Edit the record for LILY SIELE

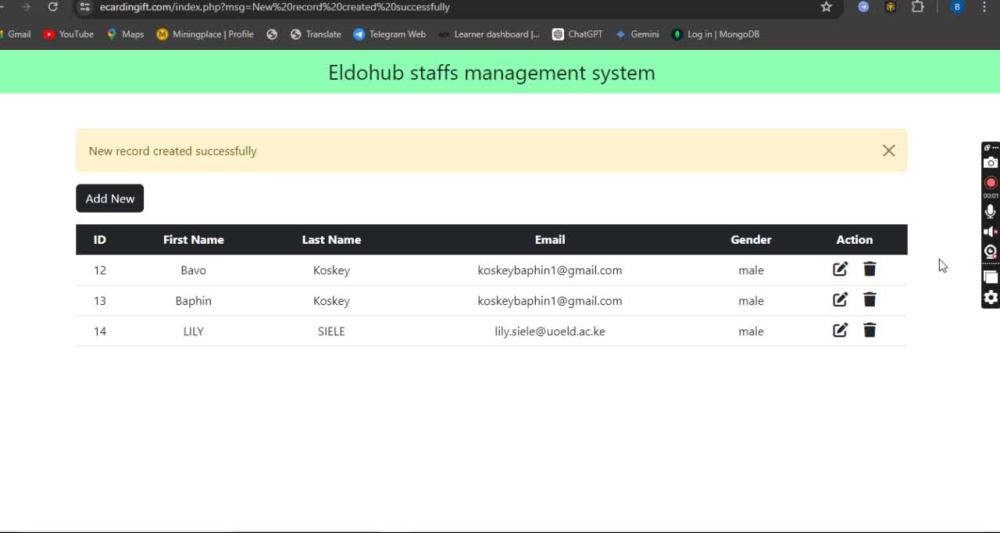[840, 330]
